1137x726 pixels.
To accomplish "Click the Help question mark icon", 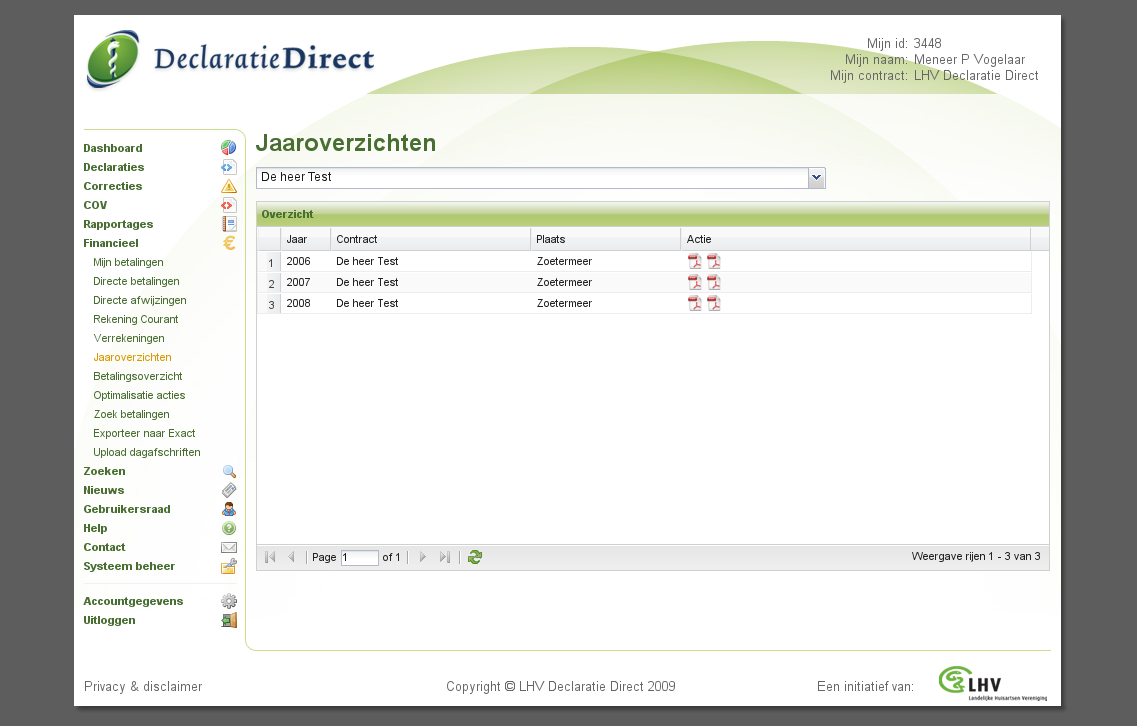I will tap(228, 529).
